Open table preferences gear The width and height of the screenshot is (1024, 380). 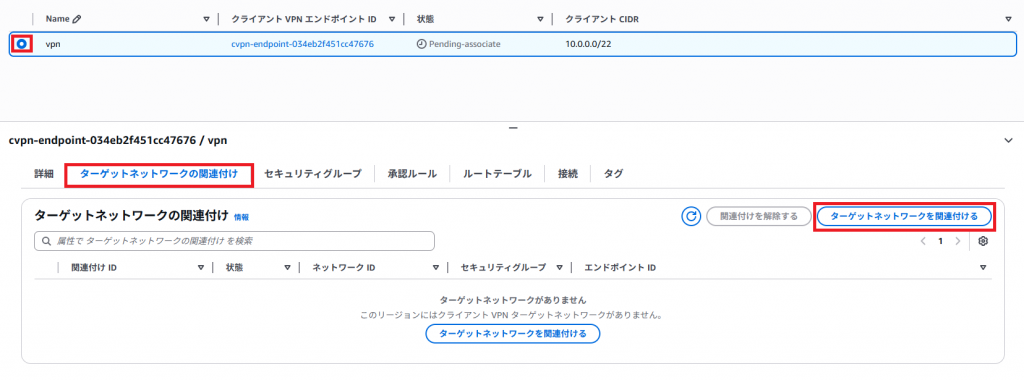point(983,241)
